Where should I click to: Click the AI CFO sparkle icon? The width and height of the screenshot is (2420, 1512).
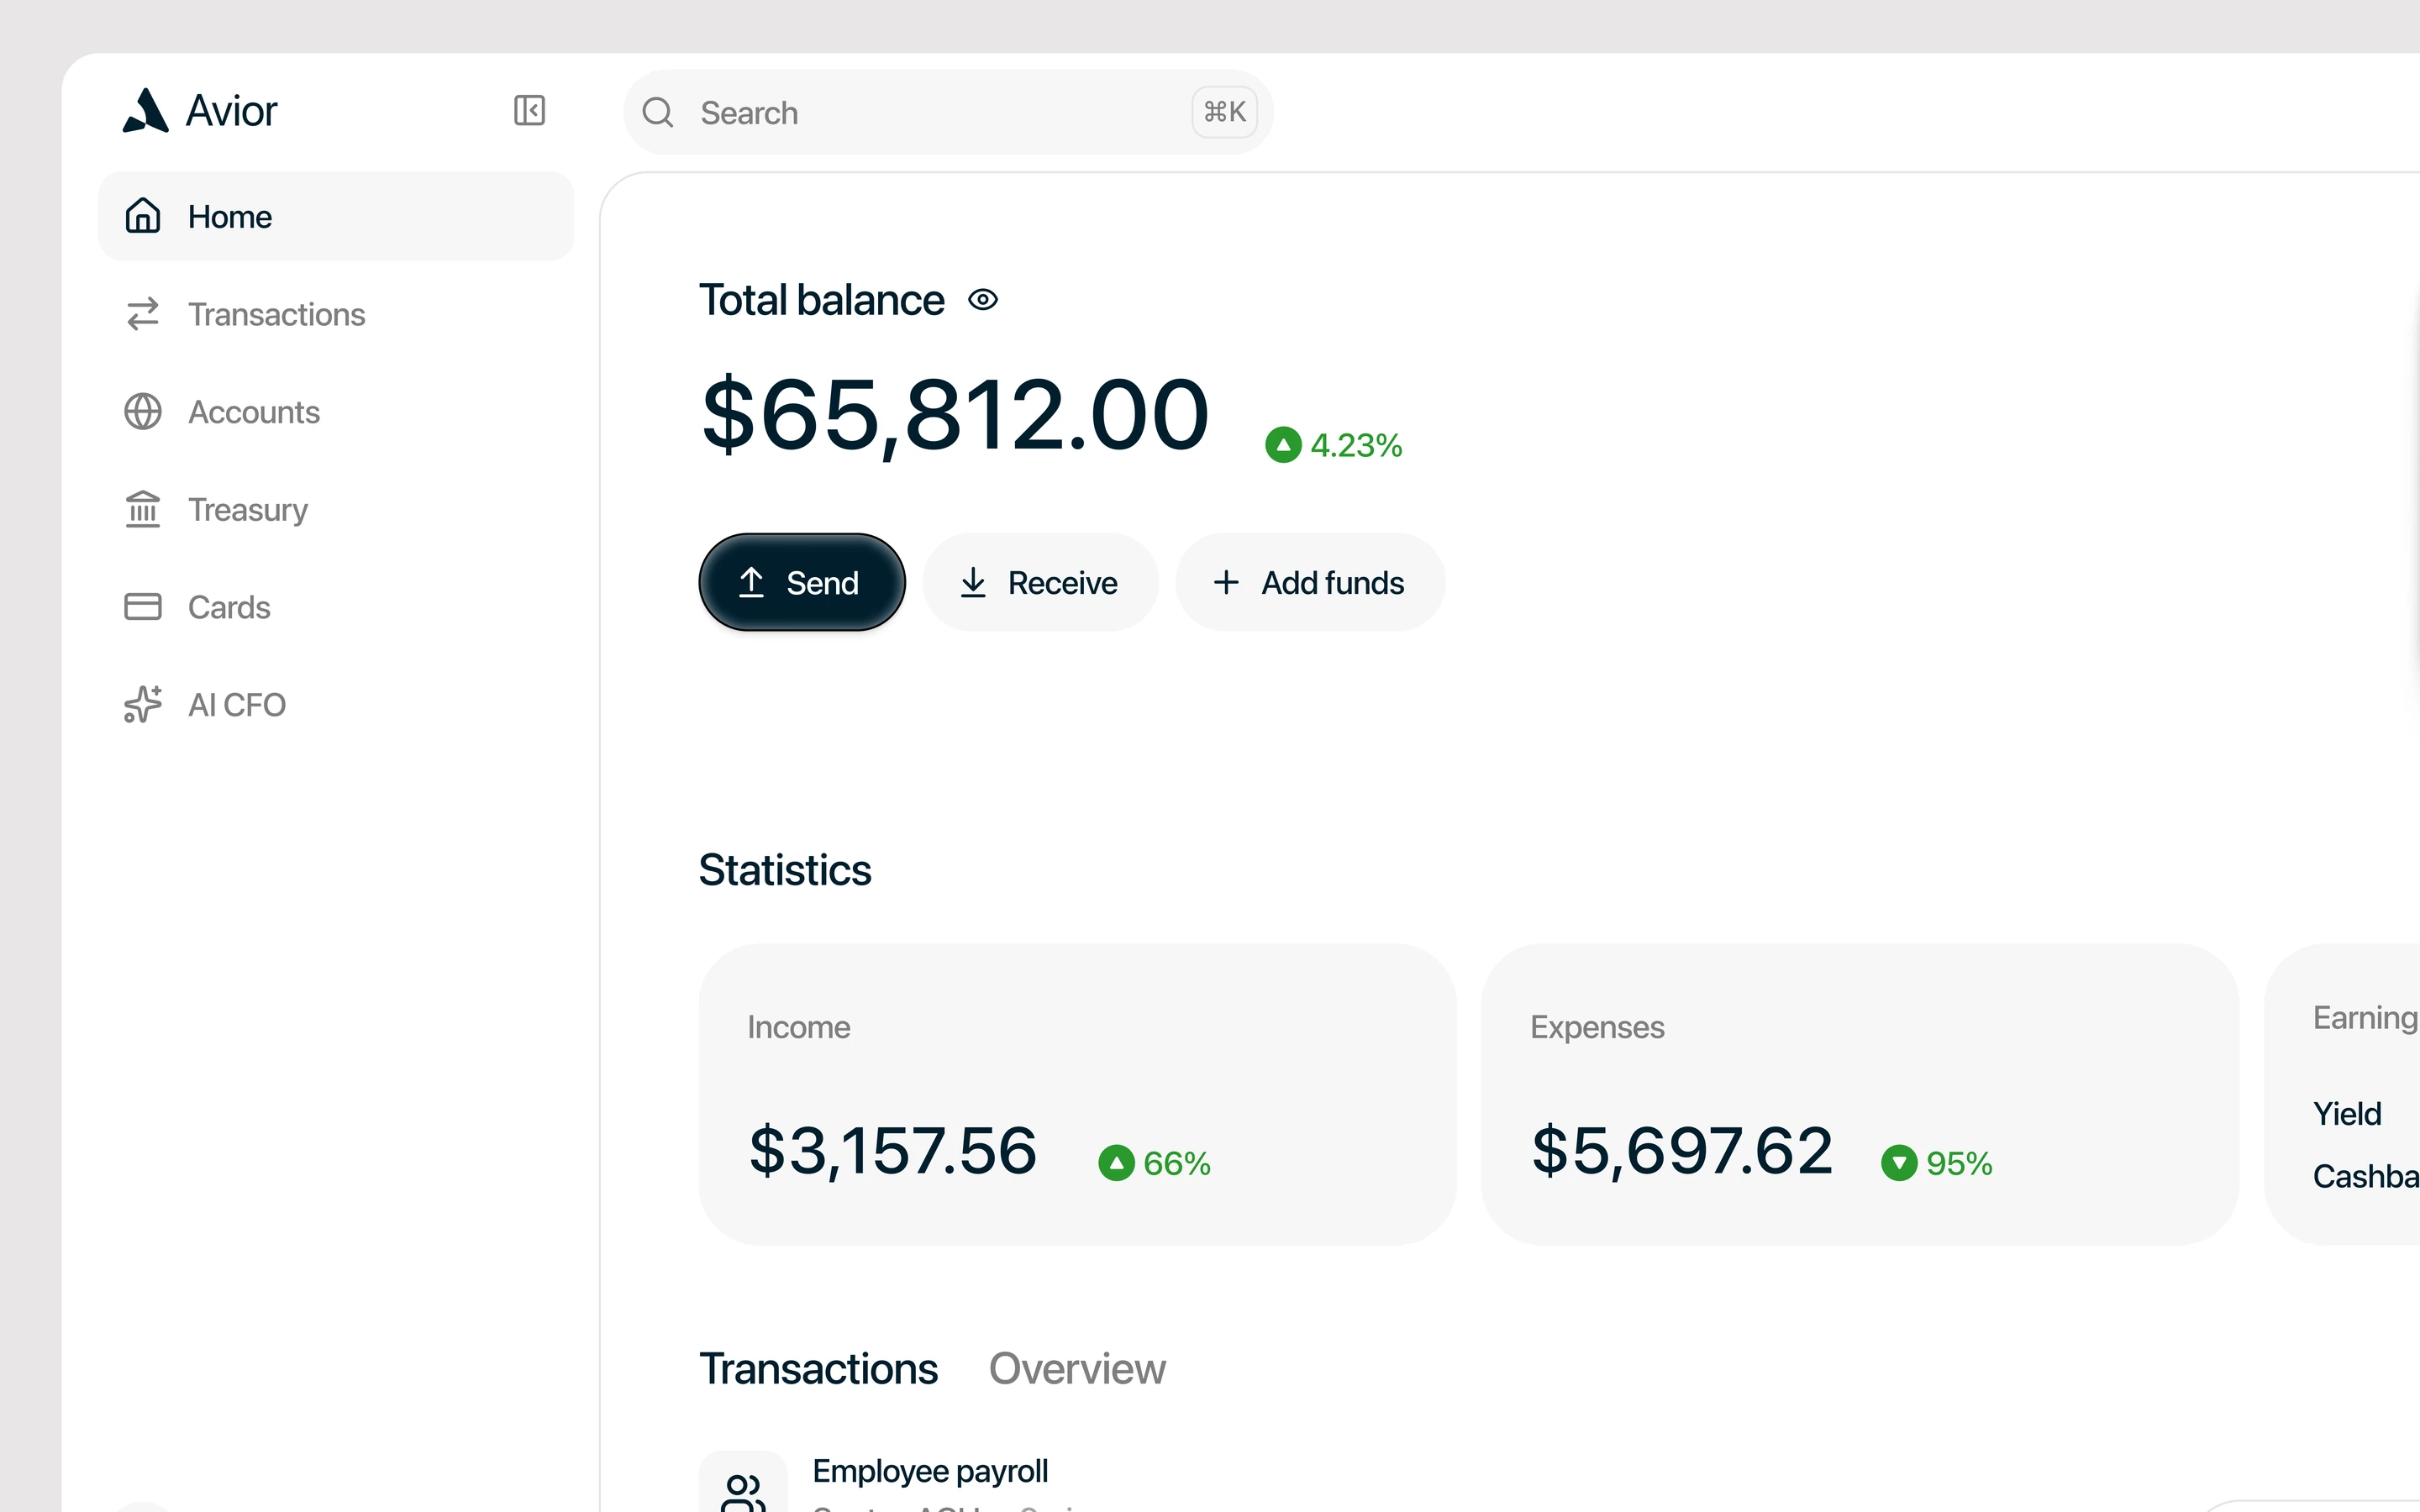click(143, 704)
